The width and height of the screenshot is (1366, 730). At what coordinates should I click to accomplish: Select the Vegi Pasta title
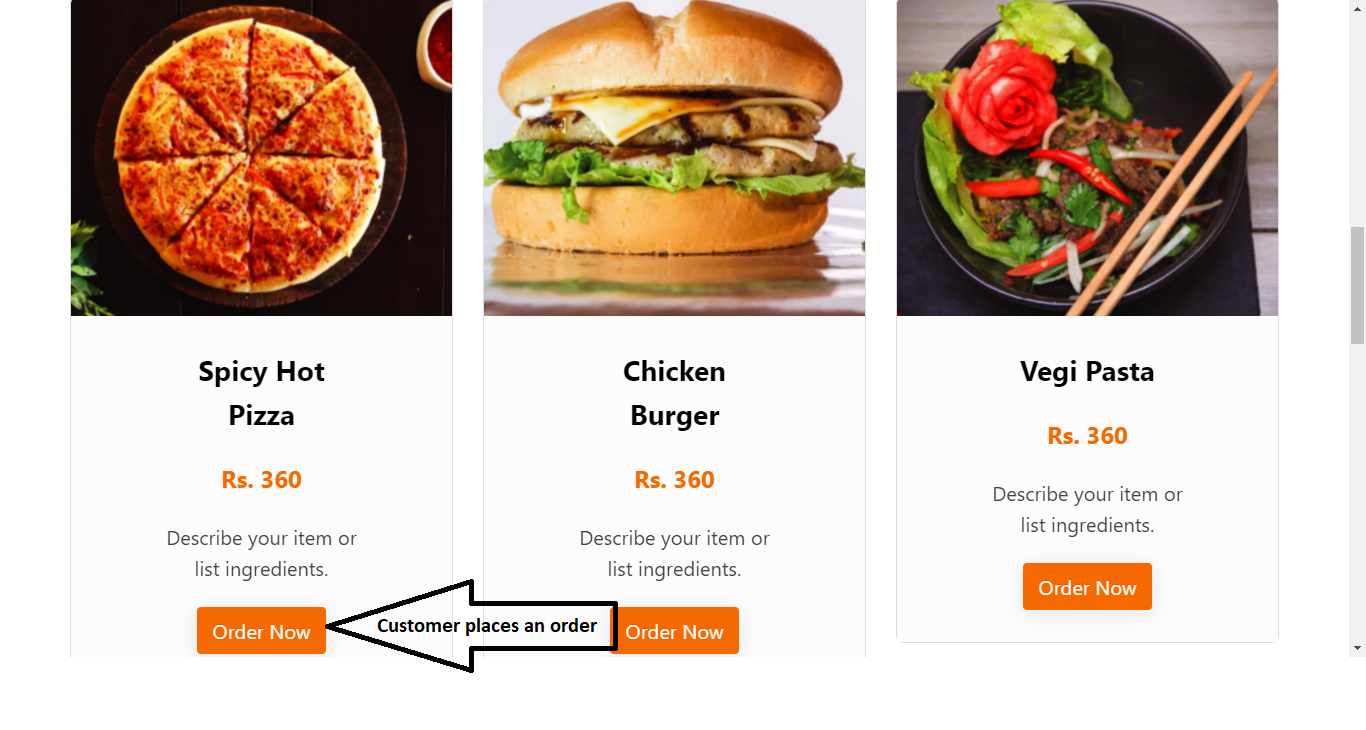point(1087,371)
